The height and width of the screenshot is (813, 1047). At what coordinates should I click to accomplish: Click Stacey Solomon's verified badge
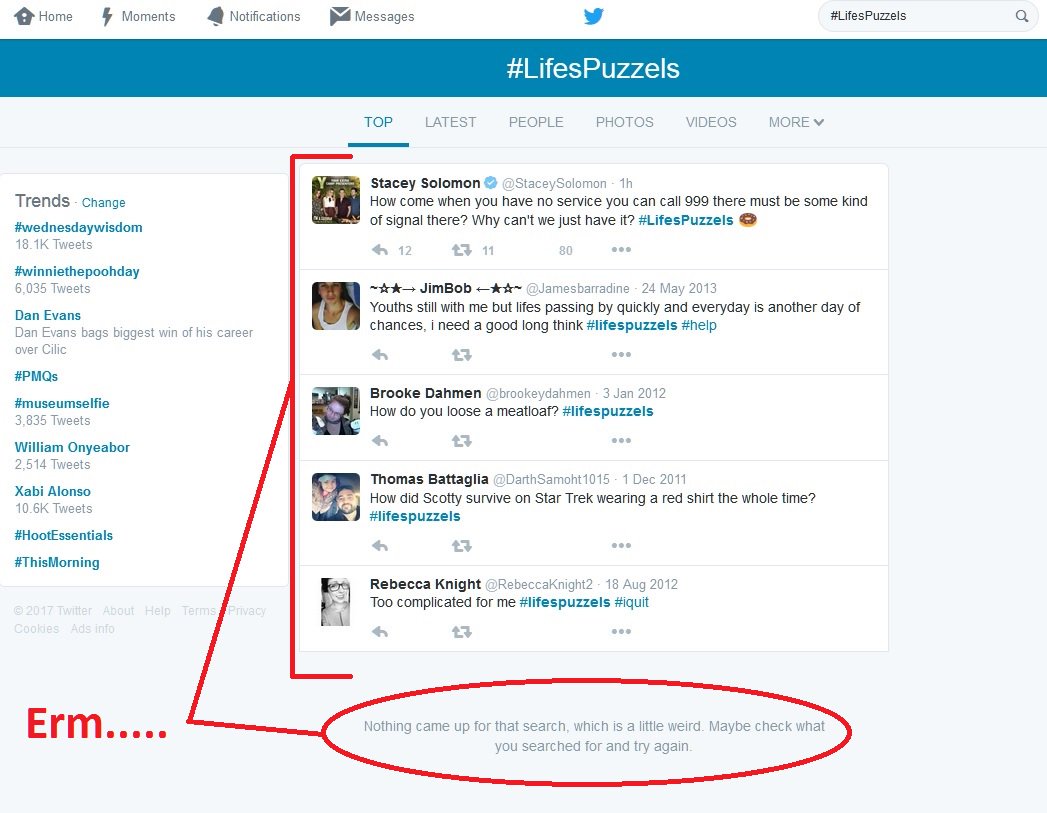point(489,182)
